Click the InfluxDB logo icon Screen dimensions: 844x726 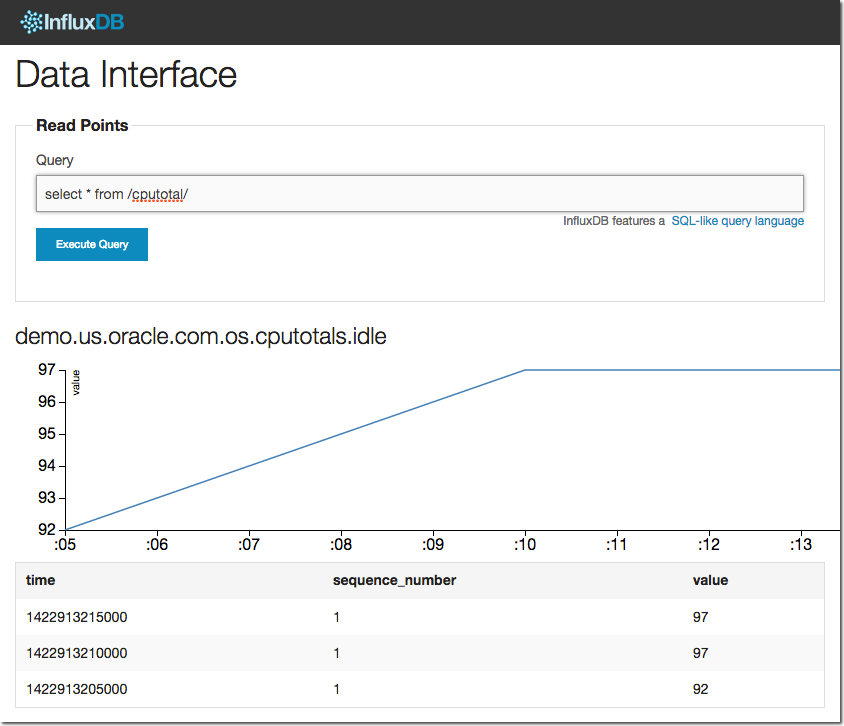(31, 21)
